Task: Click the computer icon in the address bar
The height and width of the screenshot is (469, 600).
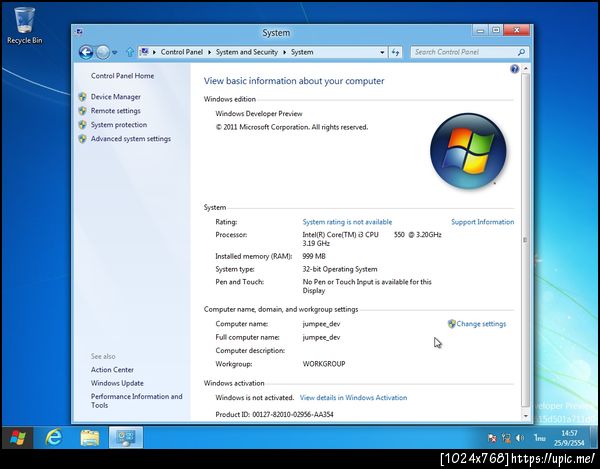Action: click(x=144, y=52)
